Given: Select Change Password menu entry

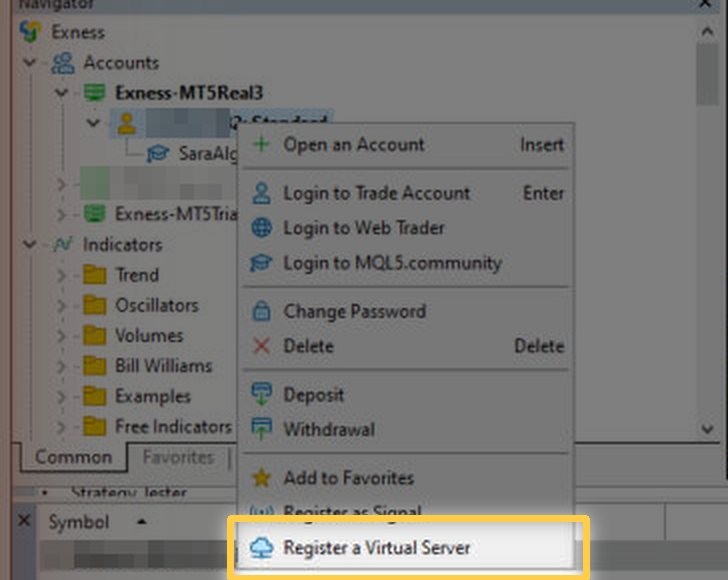Looking at the screenshot, I should click(x=407, y=311).
